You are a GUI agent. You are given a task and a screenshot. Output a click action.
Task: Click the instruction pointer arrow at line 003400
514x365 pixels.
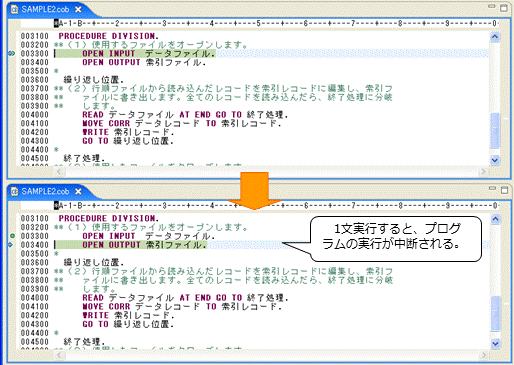(10, 245)
